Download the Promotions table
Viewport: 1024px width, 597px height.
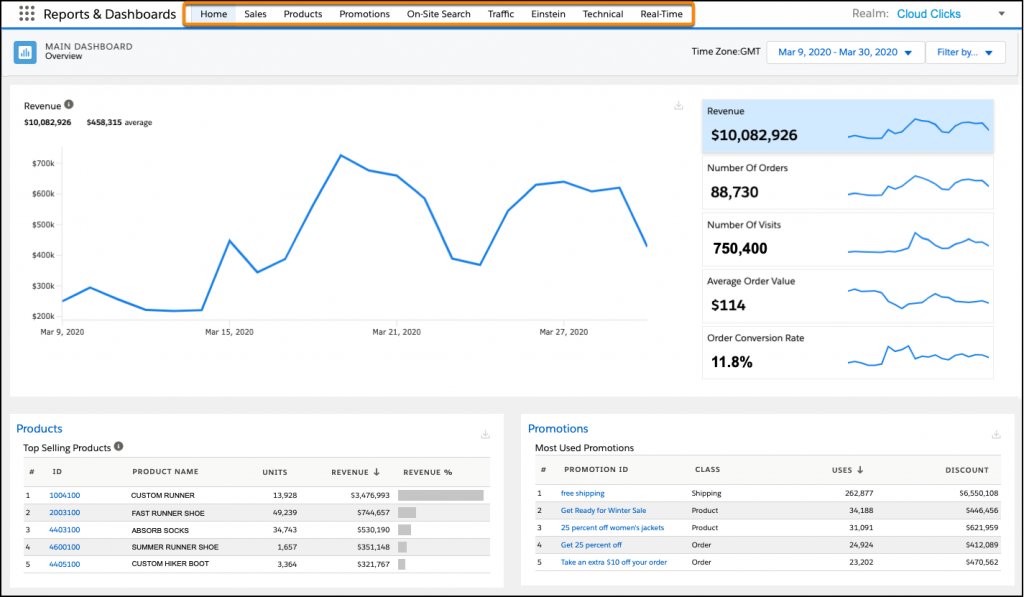click(x=996, y=434)
